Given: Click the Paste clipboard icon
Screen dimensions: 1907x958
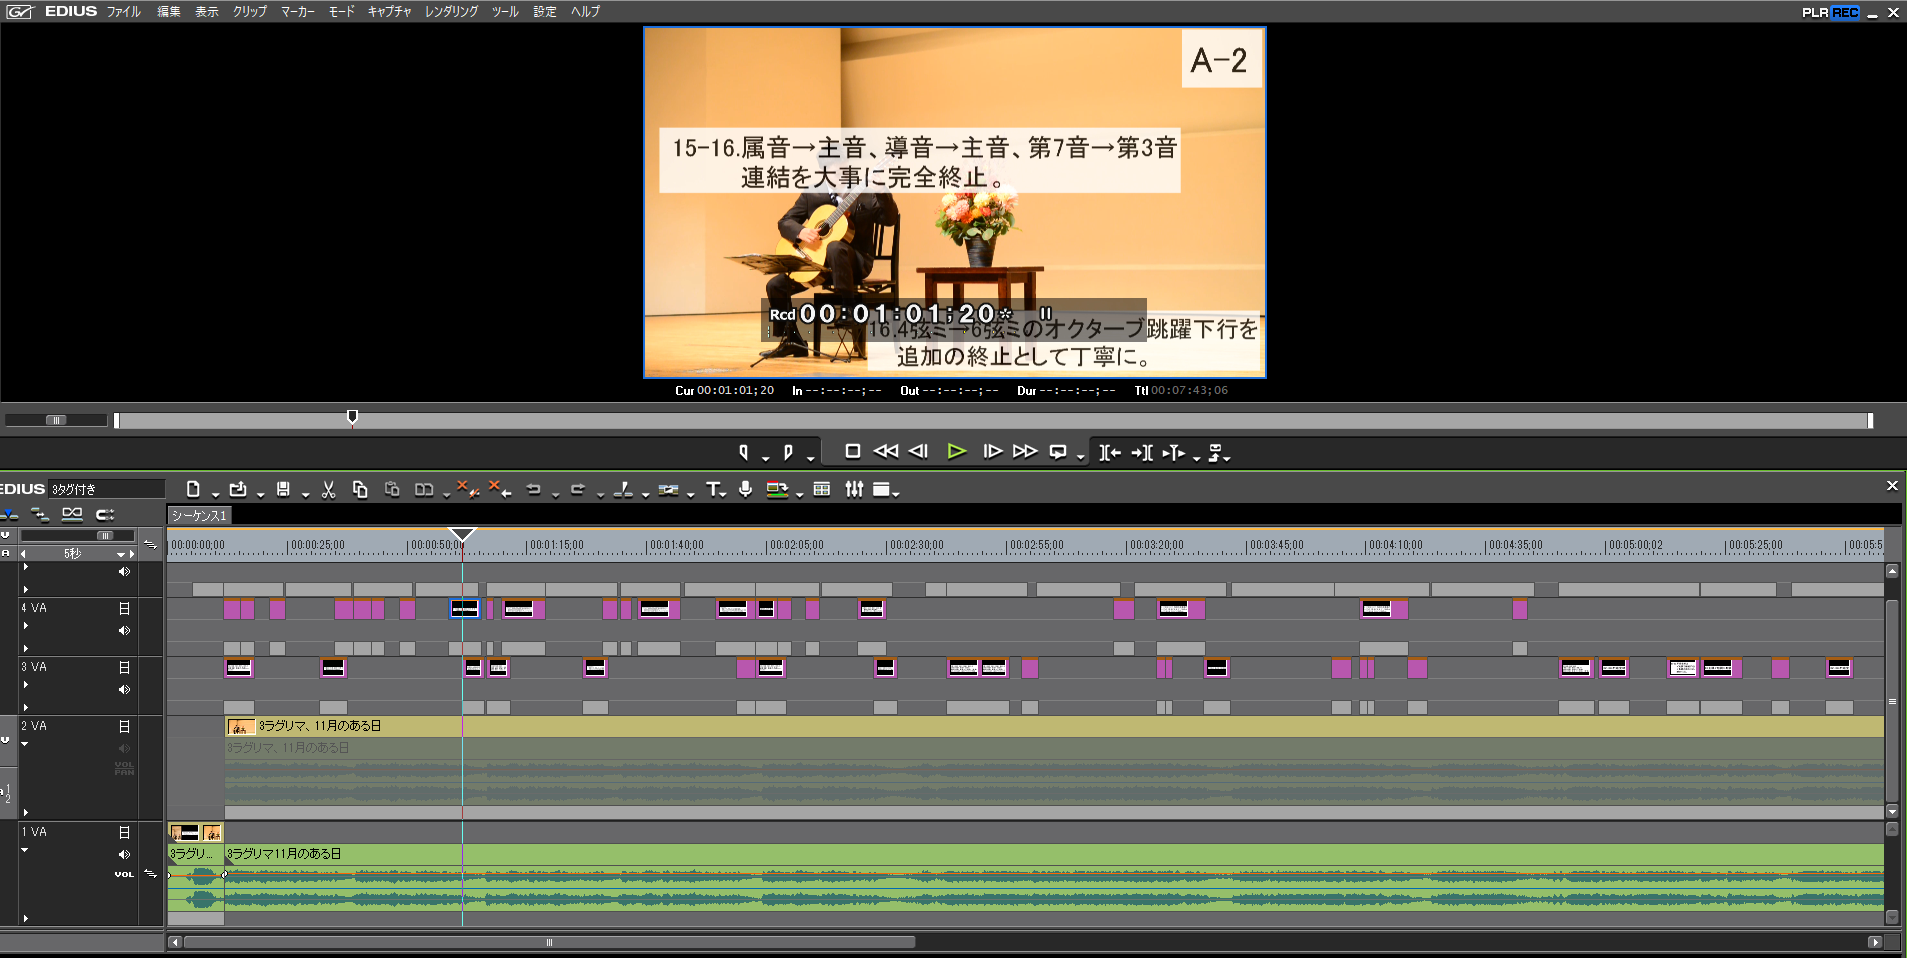Looking at the screenshot, I should coord(392,489).
